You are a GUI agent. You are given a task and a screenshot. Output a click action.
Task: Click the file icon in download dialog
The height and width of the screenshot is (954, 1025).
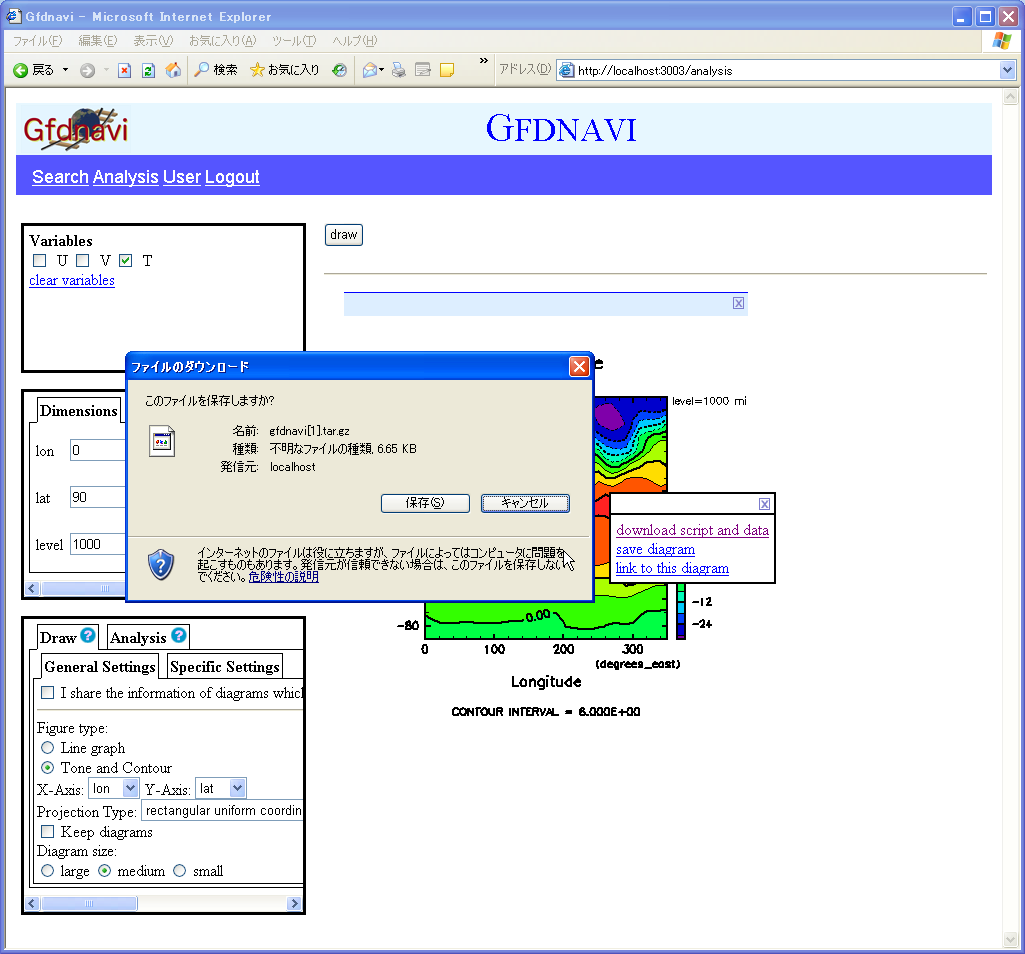click(x=162, y=441)
